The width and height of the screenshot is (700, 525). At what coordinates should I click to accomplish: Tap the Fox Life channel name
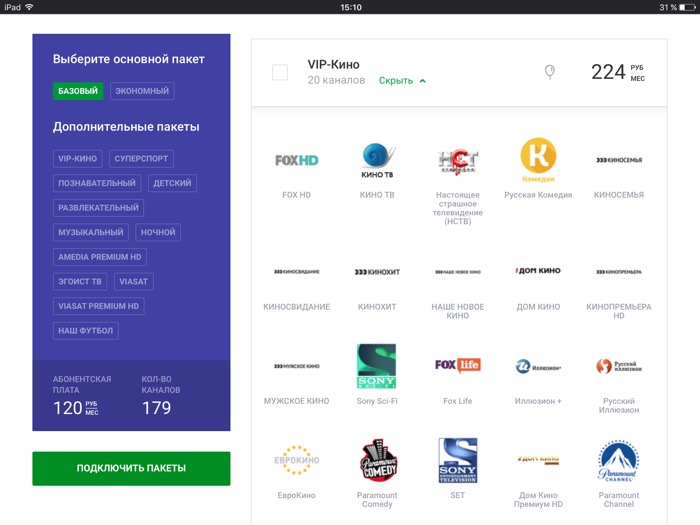458,401
